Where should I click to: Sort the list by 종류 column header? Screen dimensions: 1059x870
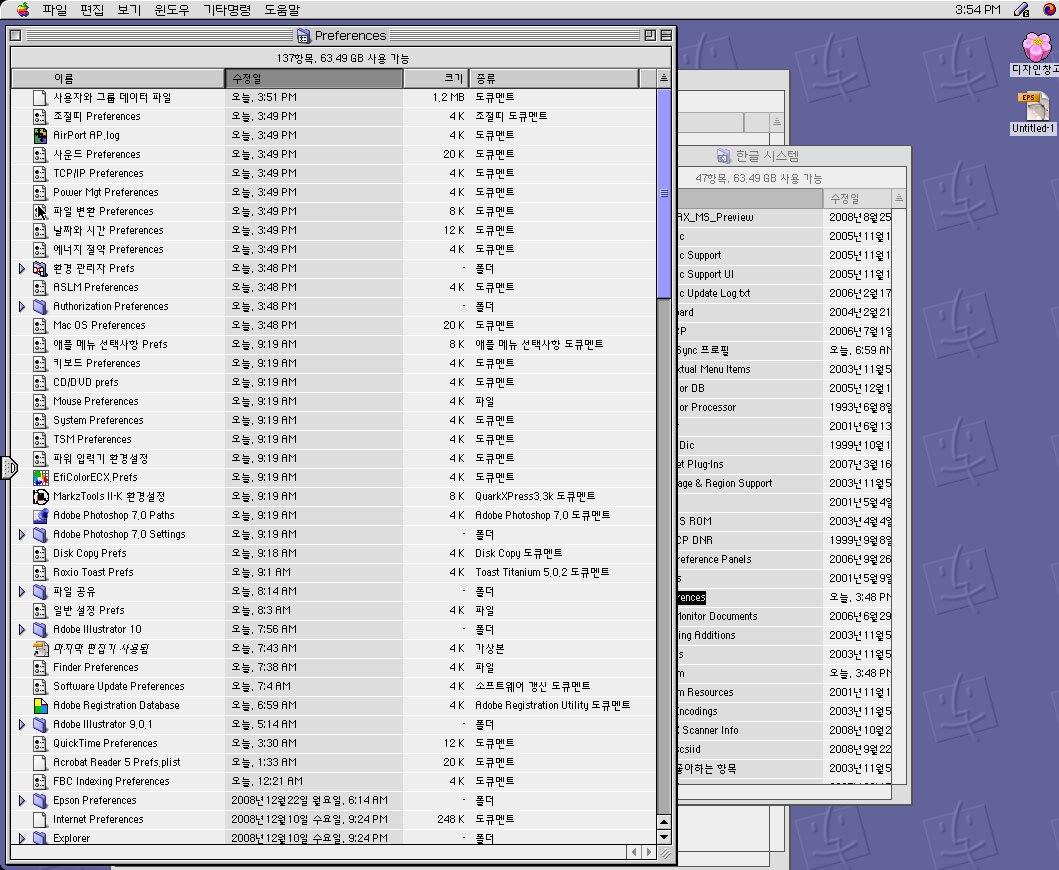click(553, 78)
